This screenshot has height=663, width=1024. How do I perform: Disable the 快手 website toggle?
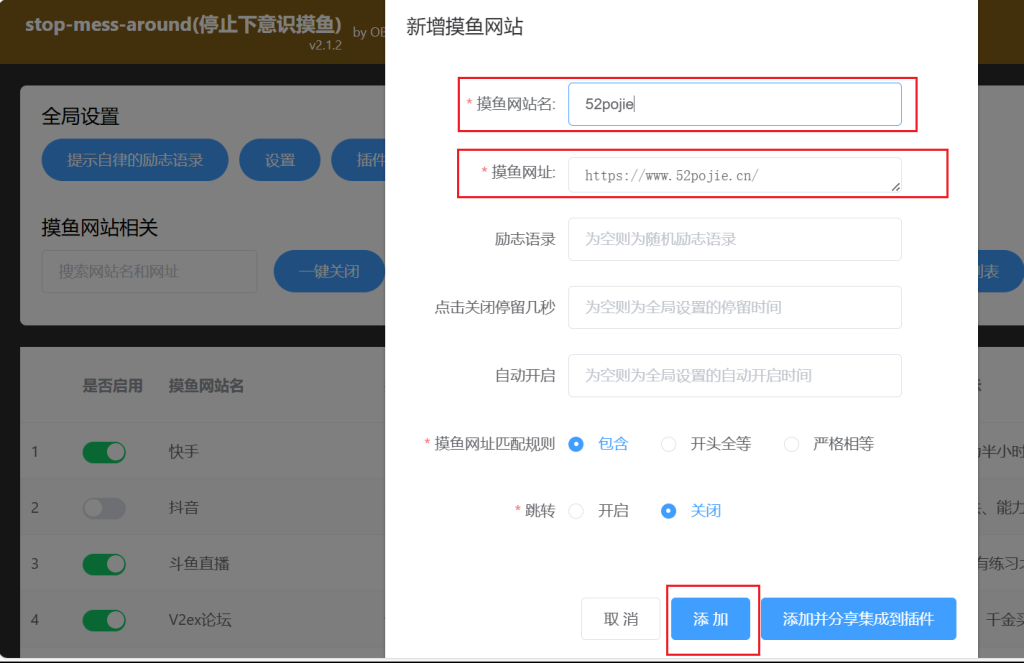[x=104, y=452]
